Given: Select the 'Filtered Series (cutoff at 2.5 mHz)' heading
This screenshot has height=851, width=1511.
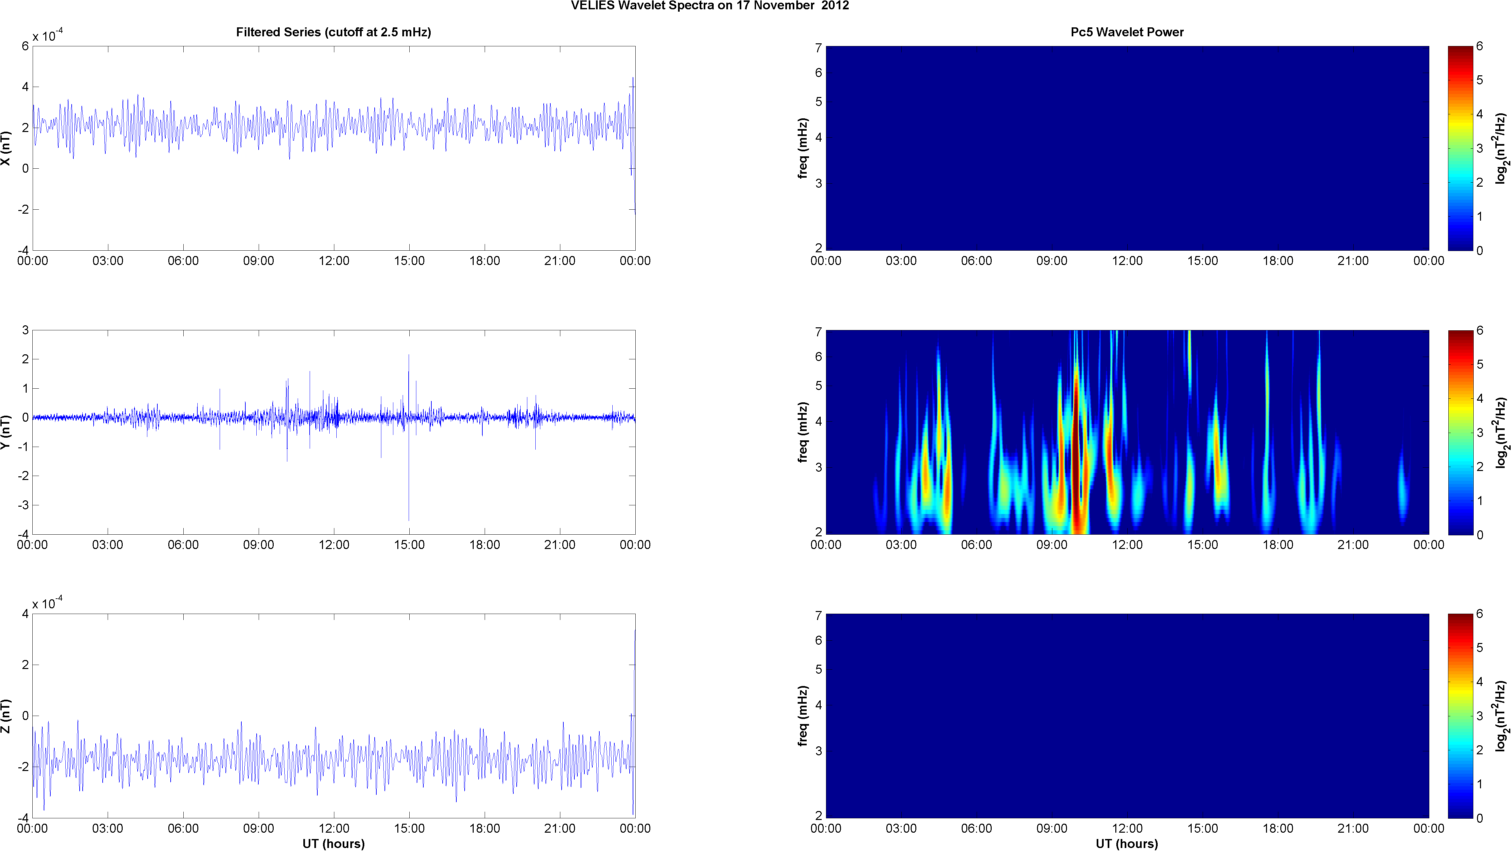Looking at the screenshot, I should (x=333, y=32).
